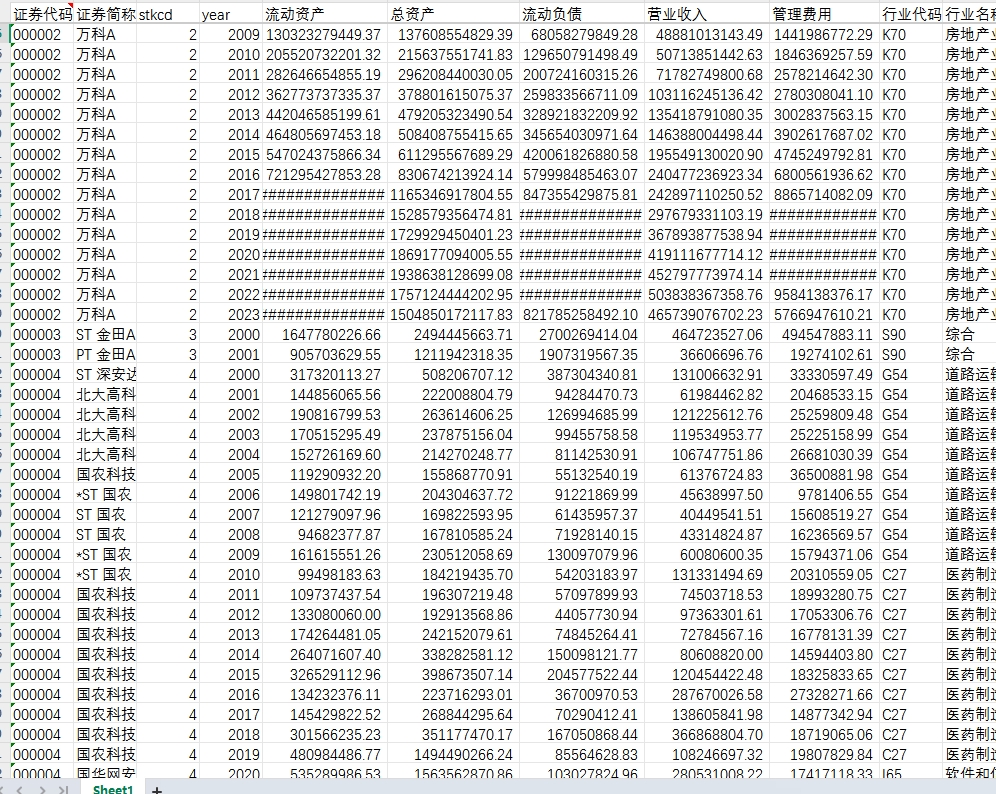Select cell reading 287670026.58
This screenshot has width=996, height=794.
coord(707,696)
